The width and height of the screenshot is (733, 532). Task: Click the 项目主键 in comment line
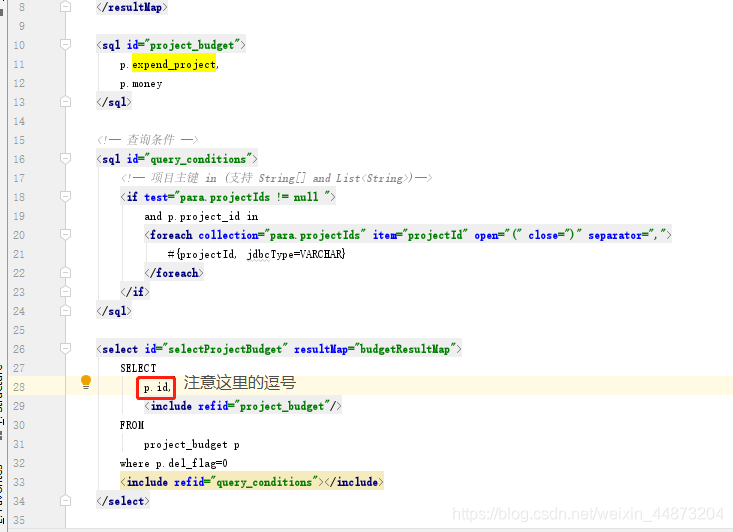(x=276, y=178)
